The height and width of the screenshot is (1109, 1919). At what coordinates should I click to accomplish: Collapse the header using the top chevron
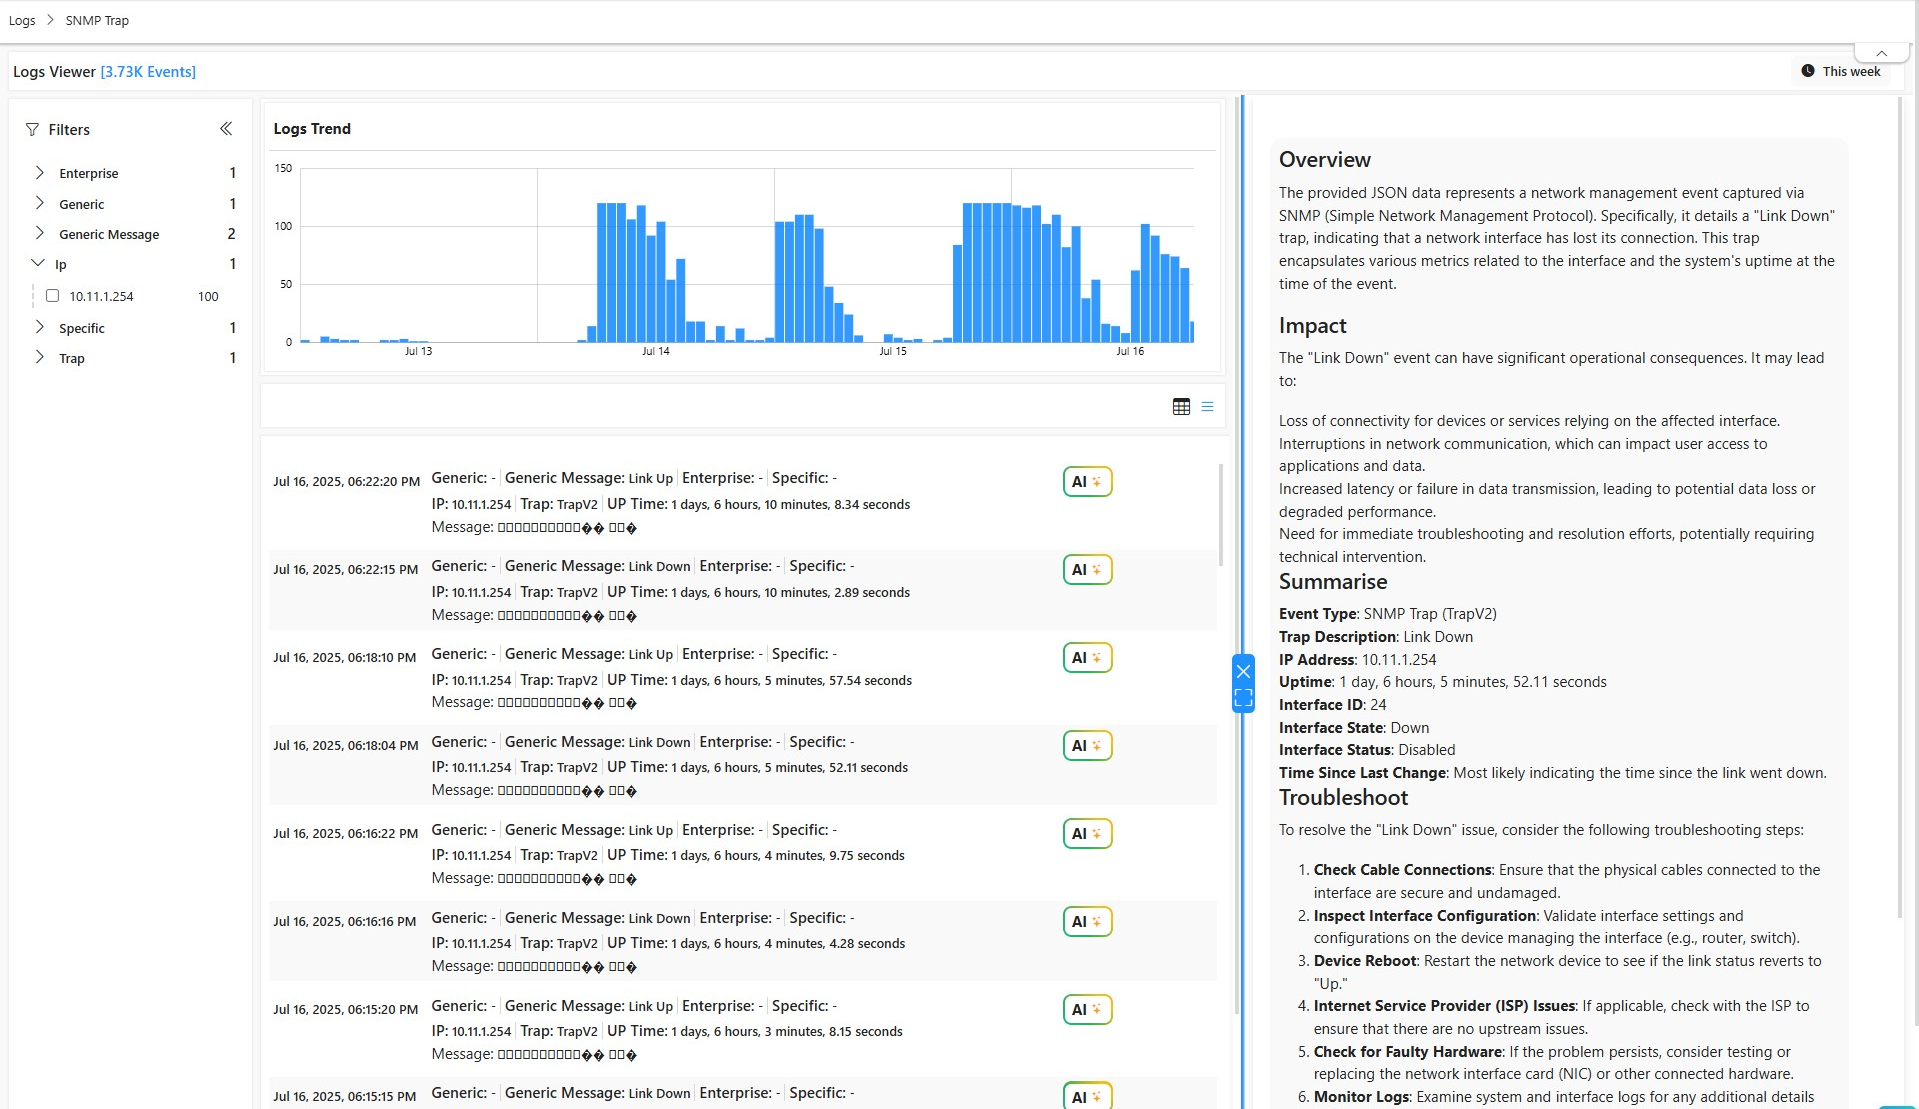click(x=1881, y=53)
